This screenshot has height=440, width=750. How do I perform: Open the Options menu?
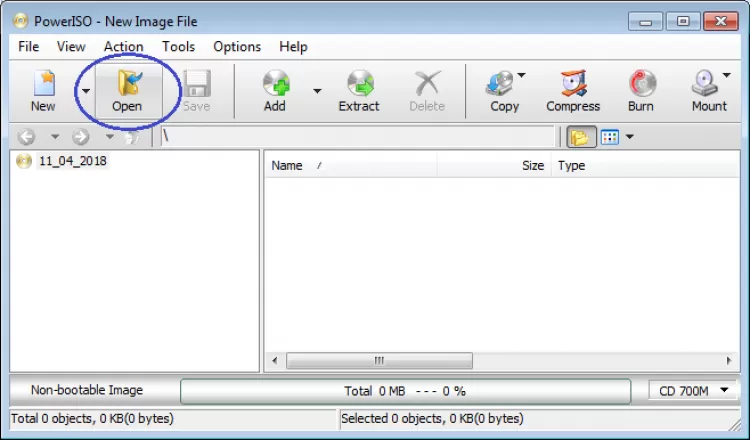237,47
